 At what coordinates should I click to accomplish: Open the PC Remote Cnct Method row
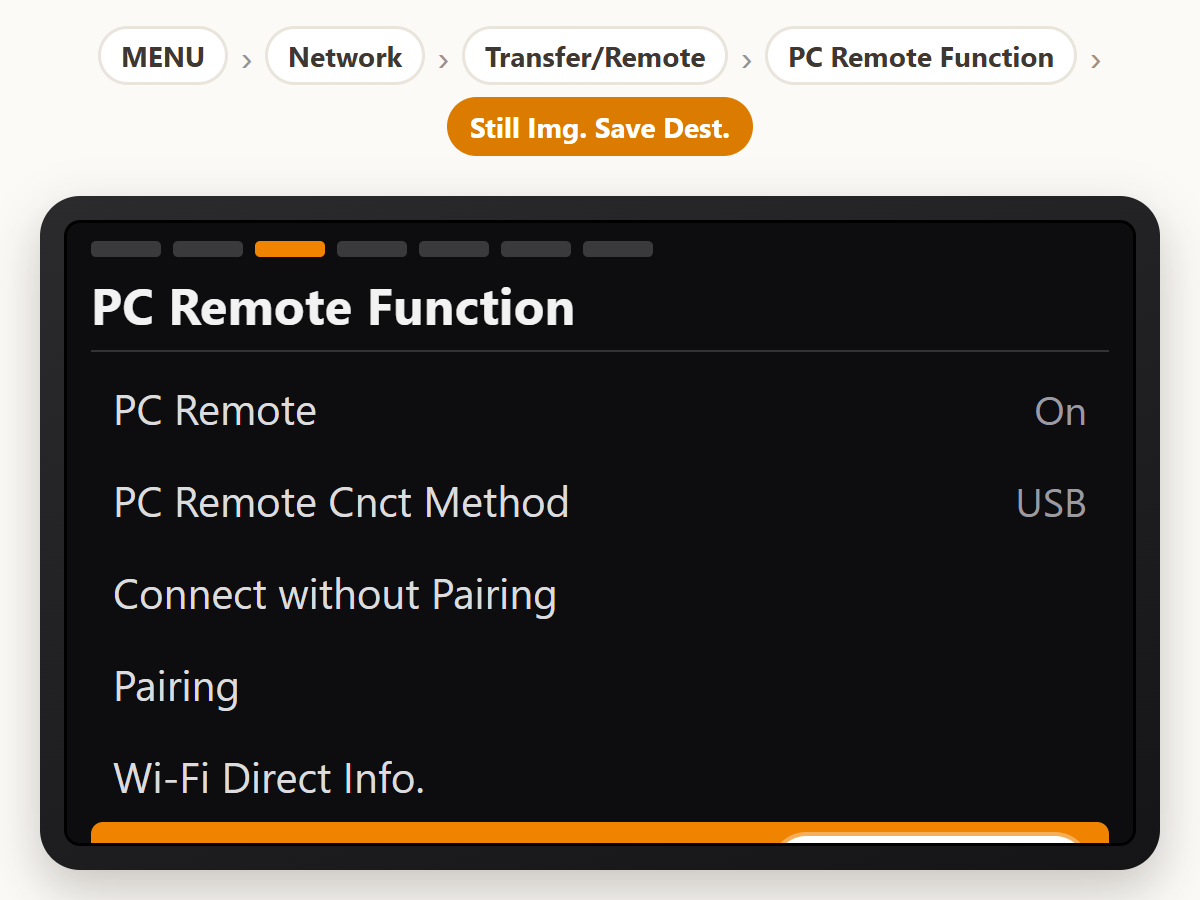(x=600, y=504)
